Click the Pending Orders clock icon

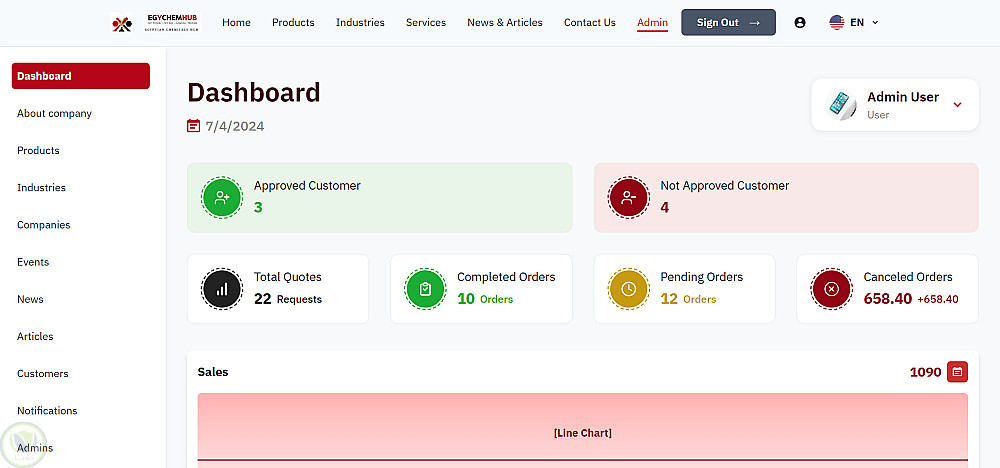[x=628, y=289]
